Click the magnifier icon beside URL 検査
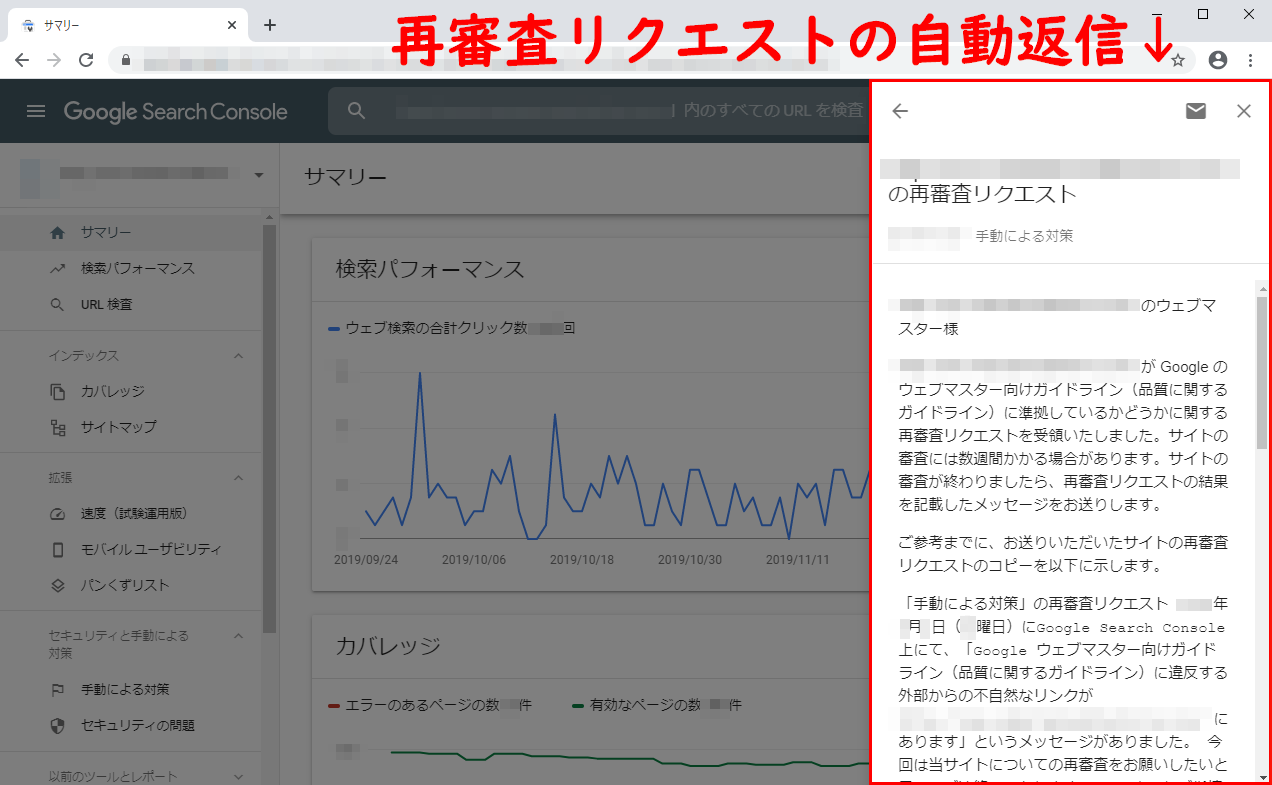1272x785 pixels. (x=58, y=304)
